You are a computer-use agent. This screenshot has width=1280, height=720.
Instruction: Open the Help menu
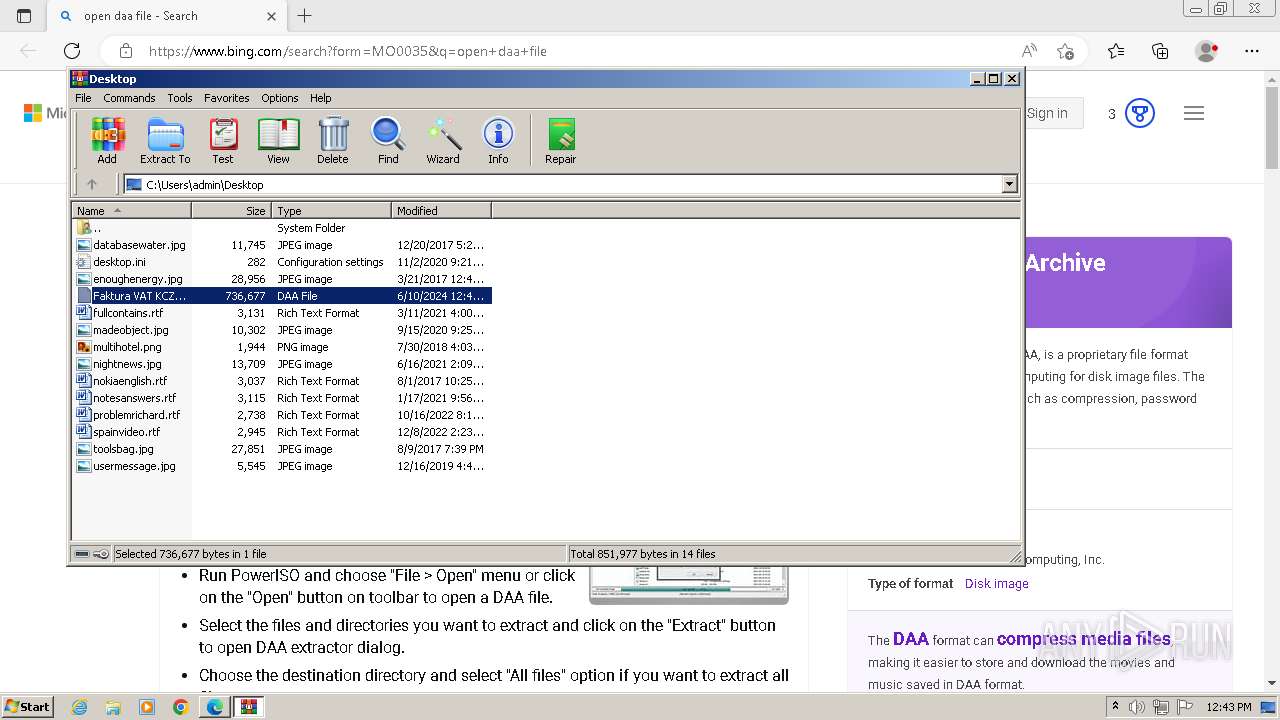click(320, 98)
